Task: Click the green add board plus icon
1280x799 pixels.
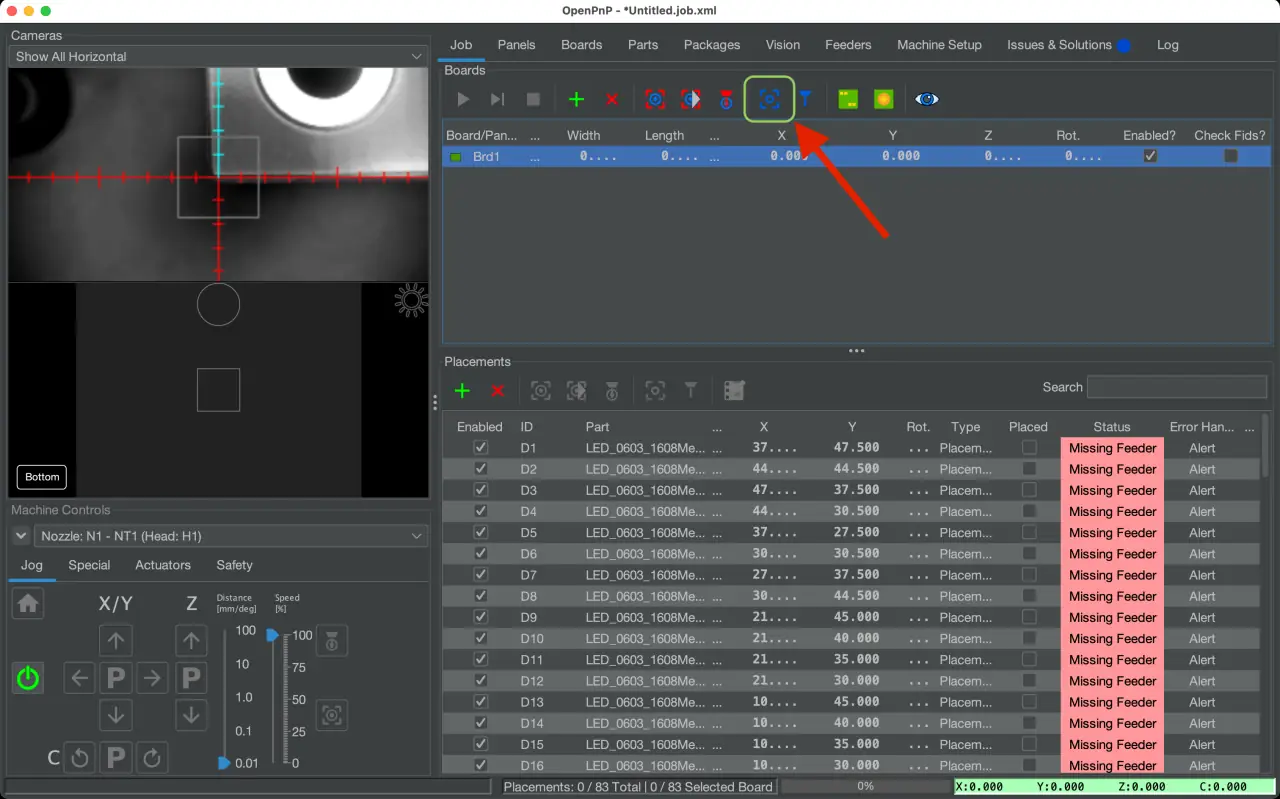Action: 576,99
